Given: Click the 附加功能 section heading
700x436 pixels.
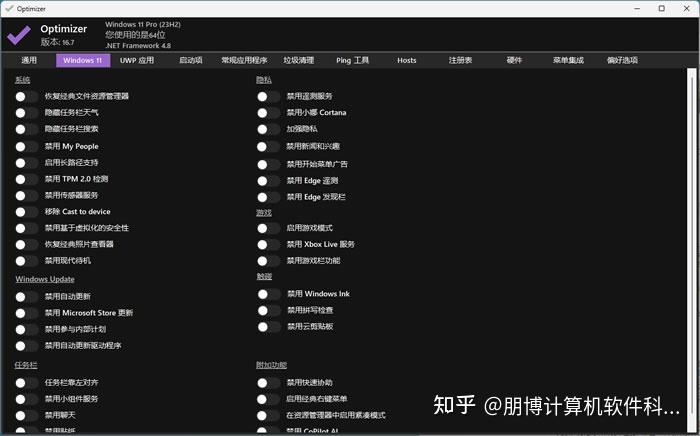Looking at the screenshot, I should 271,365.
